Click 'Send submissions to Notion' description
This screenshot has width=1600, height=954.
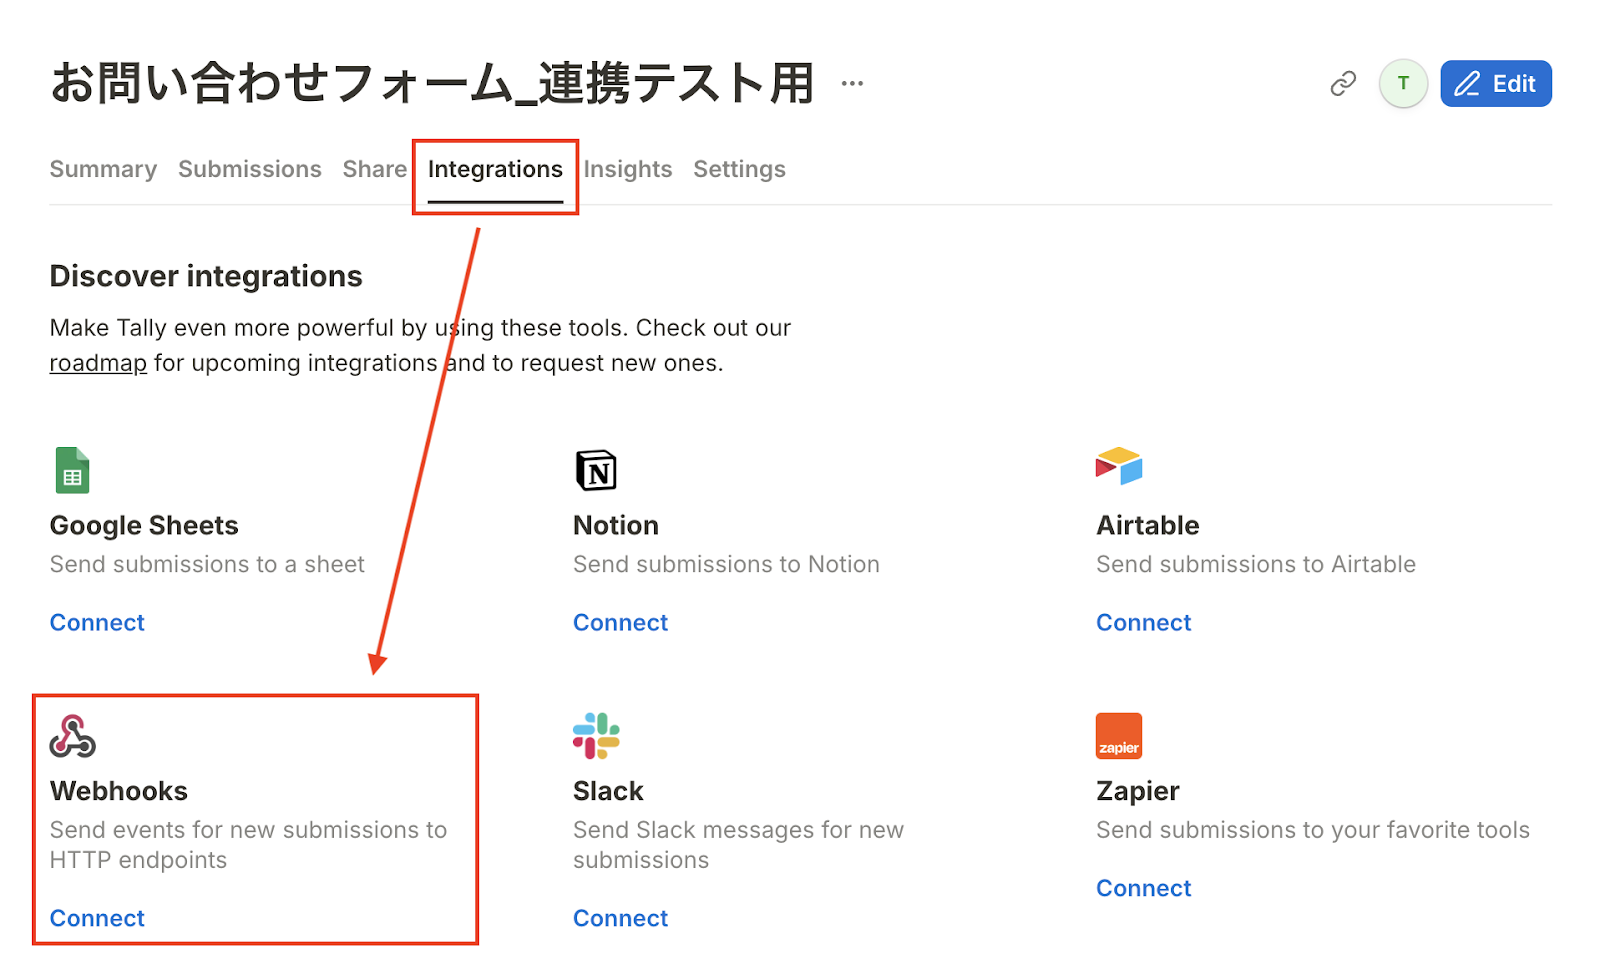click(x=726, y=564)
